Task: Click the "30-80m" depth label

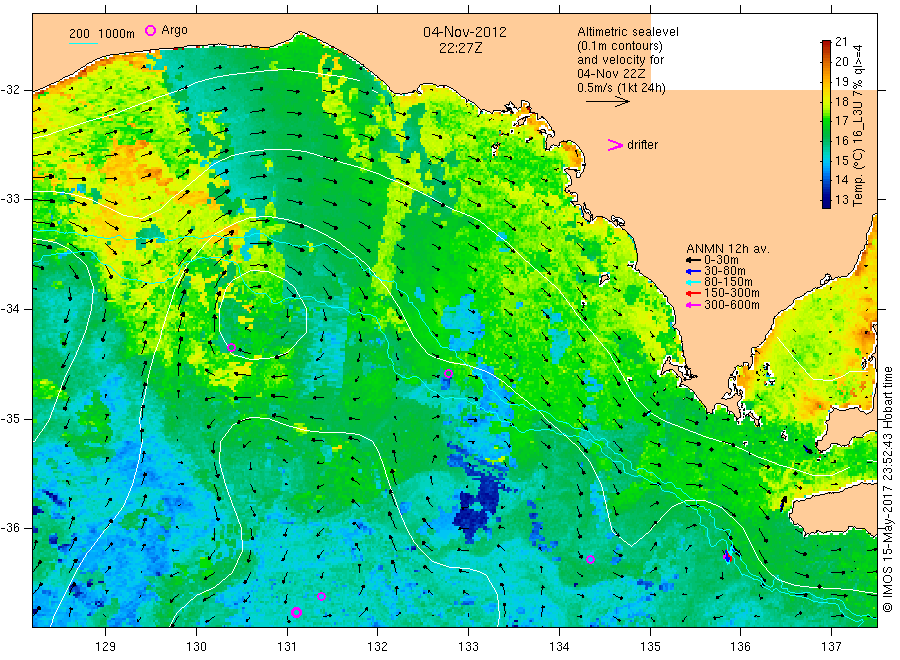Action: point(725,271)
